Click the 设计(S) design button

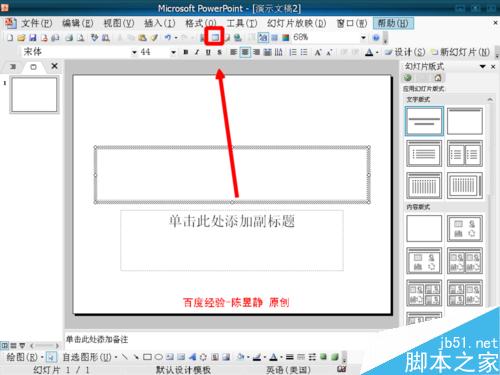tap(405, 52)
